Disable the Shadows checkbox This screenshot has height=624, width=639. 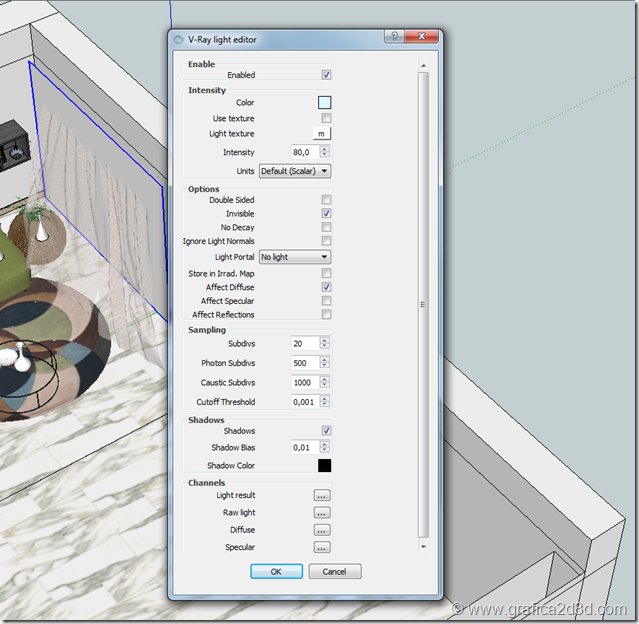[326, 431]
